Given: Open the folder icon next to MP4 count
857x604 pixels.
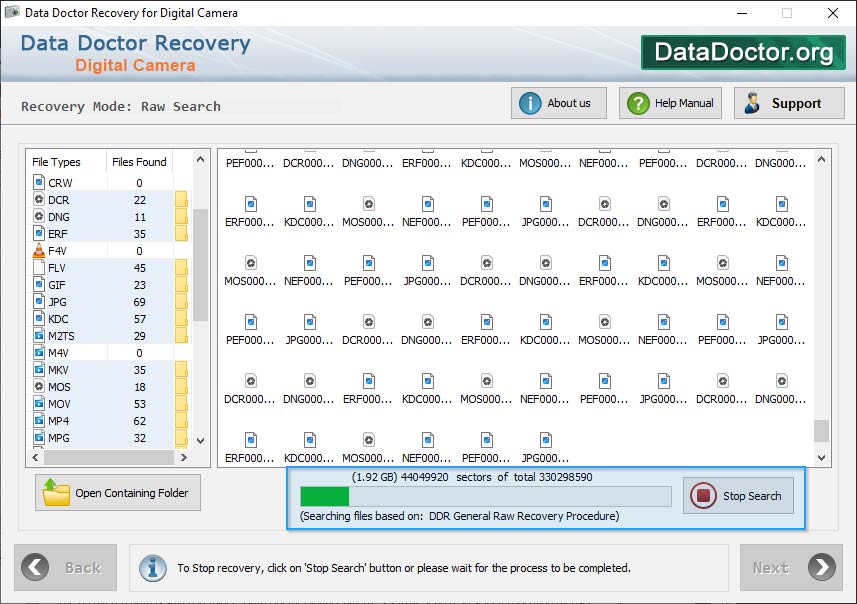Looking at the screenshot, I should tap(181, 421).
